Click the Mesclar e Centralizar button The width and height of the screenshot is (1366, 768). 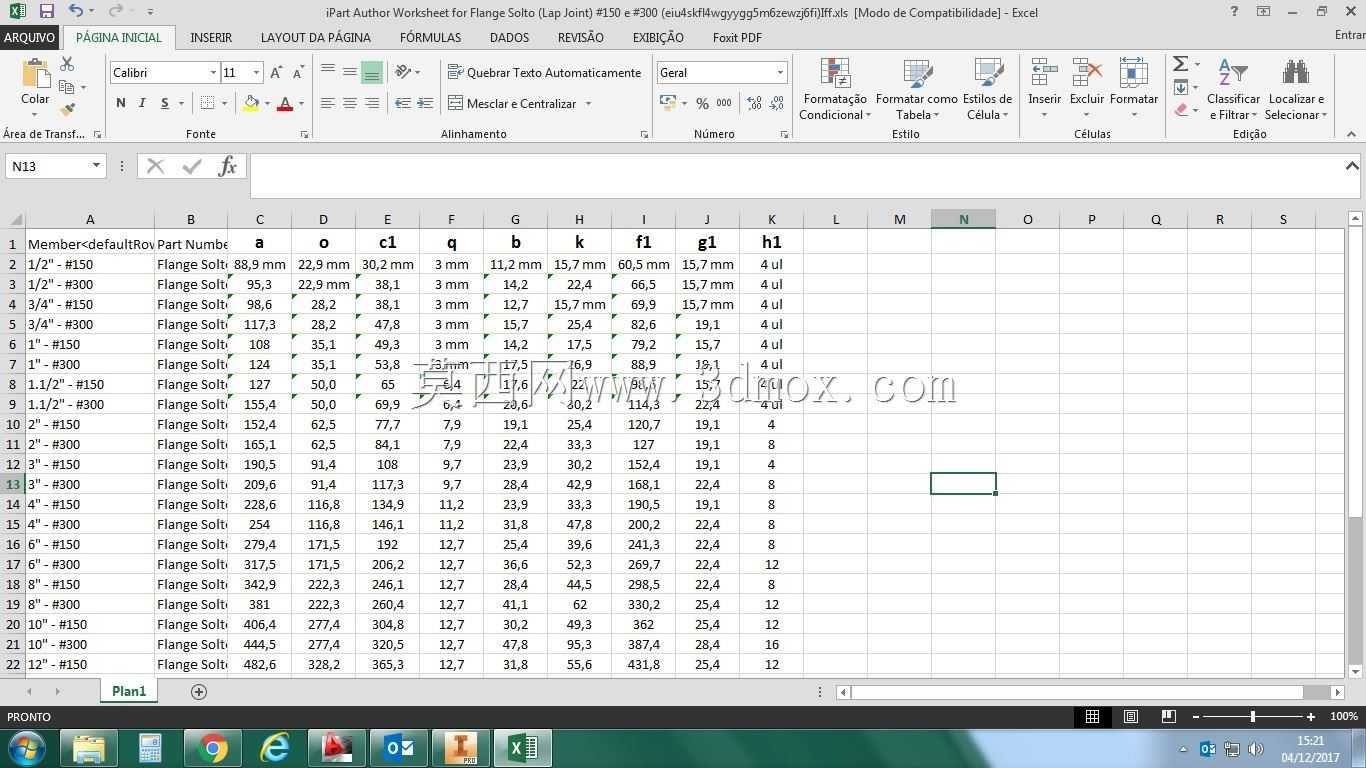pyautogui.click(x=513, y=103)
